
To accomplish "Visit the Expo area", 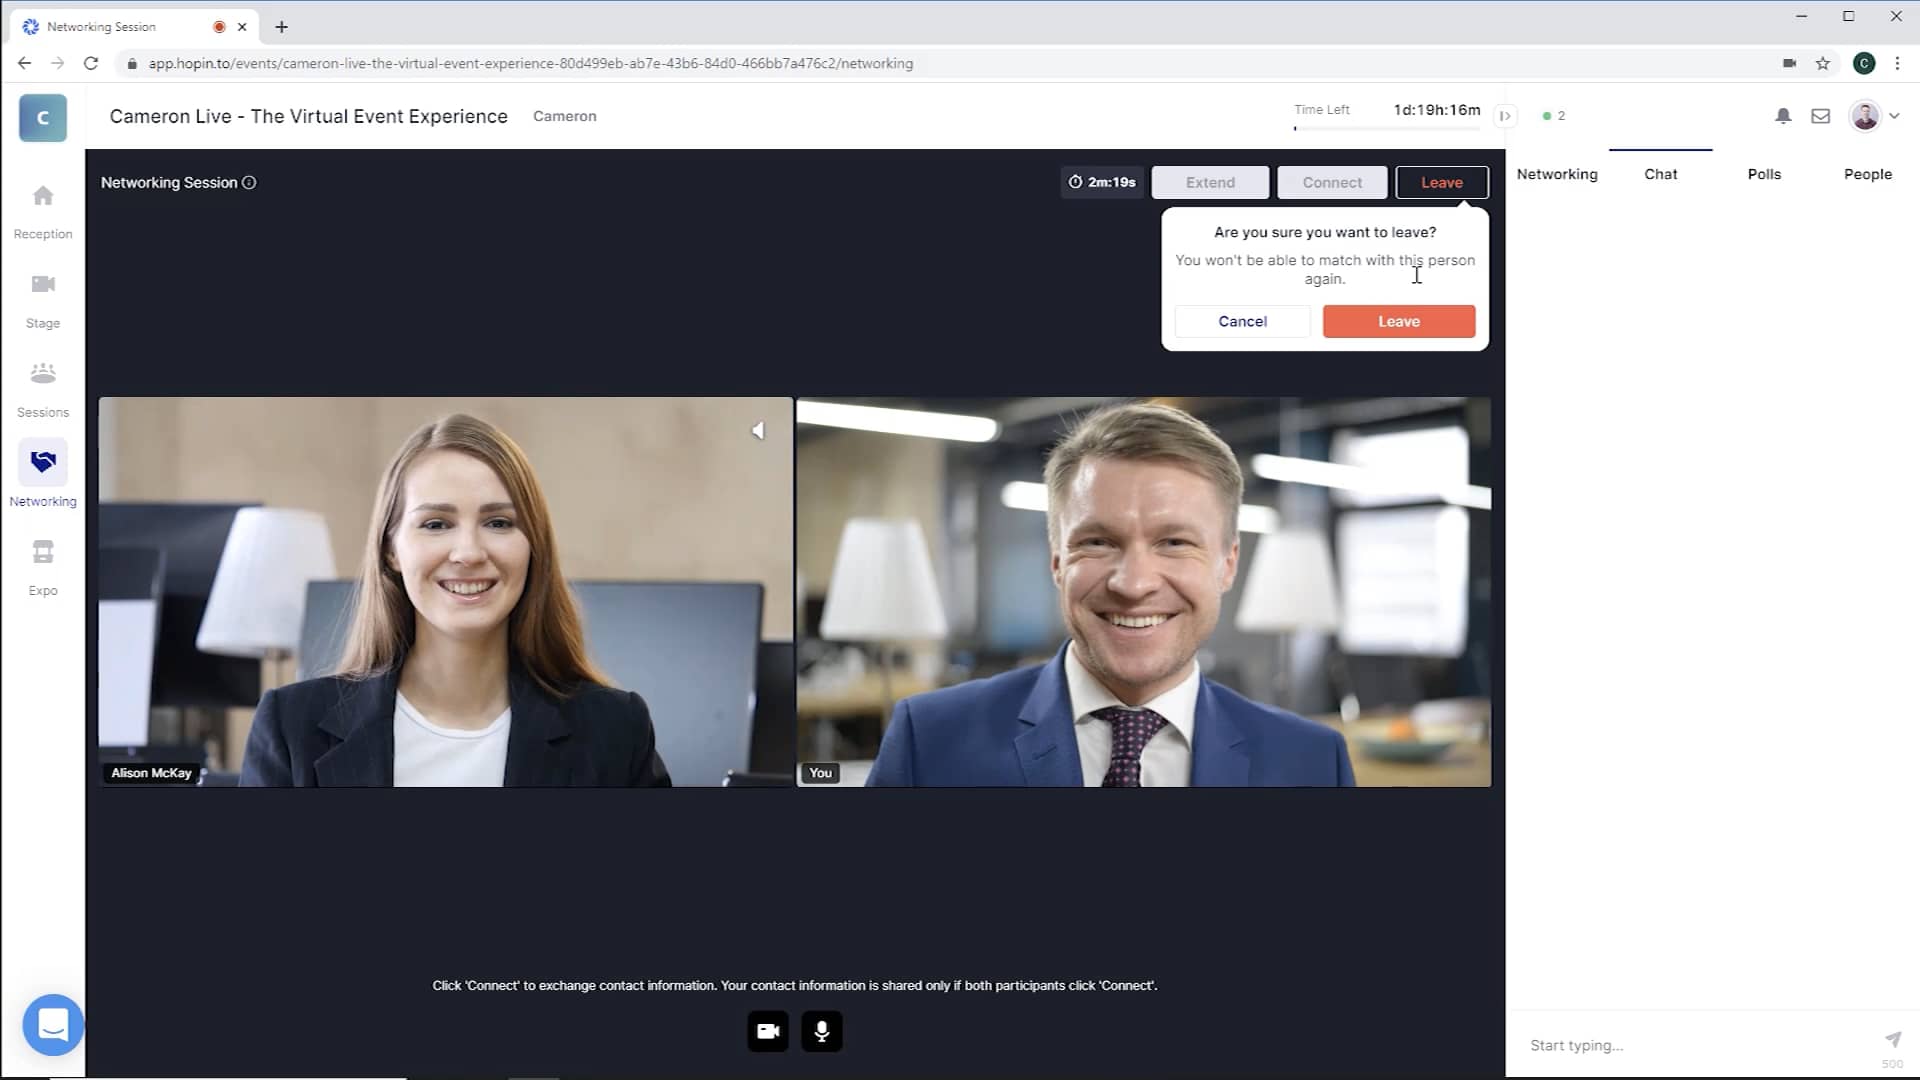I will pyautogui.click(x=42, y=563).
